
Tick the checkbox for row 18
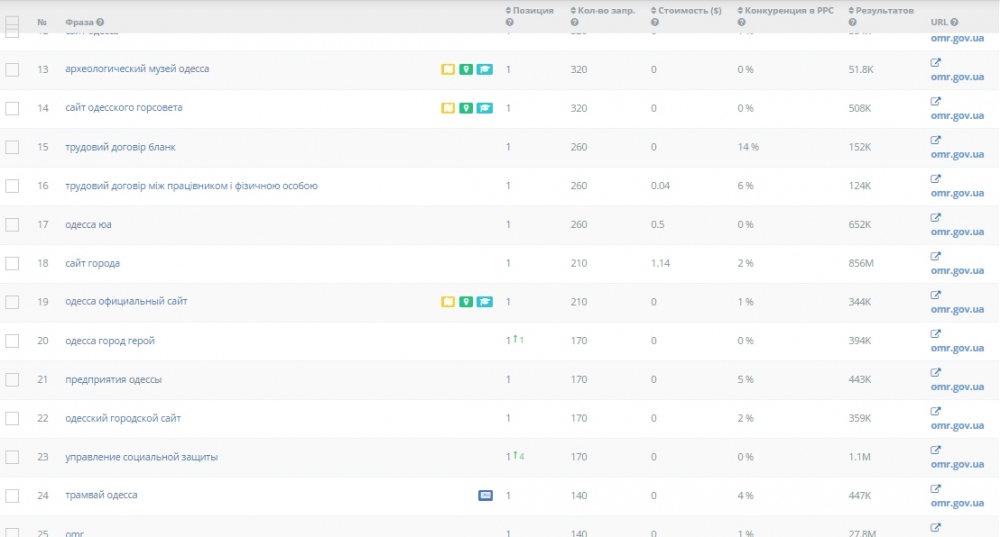pos(12,263)
